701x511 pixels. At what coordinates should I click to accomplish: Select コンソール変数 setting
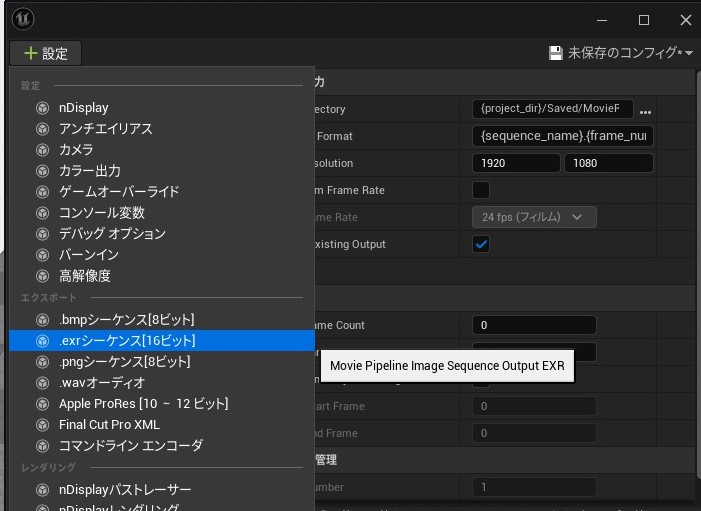click(x=162, y=213)
